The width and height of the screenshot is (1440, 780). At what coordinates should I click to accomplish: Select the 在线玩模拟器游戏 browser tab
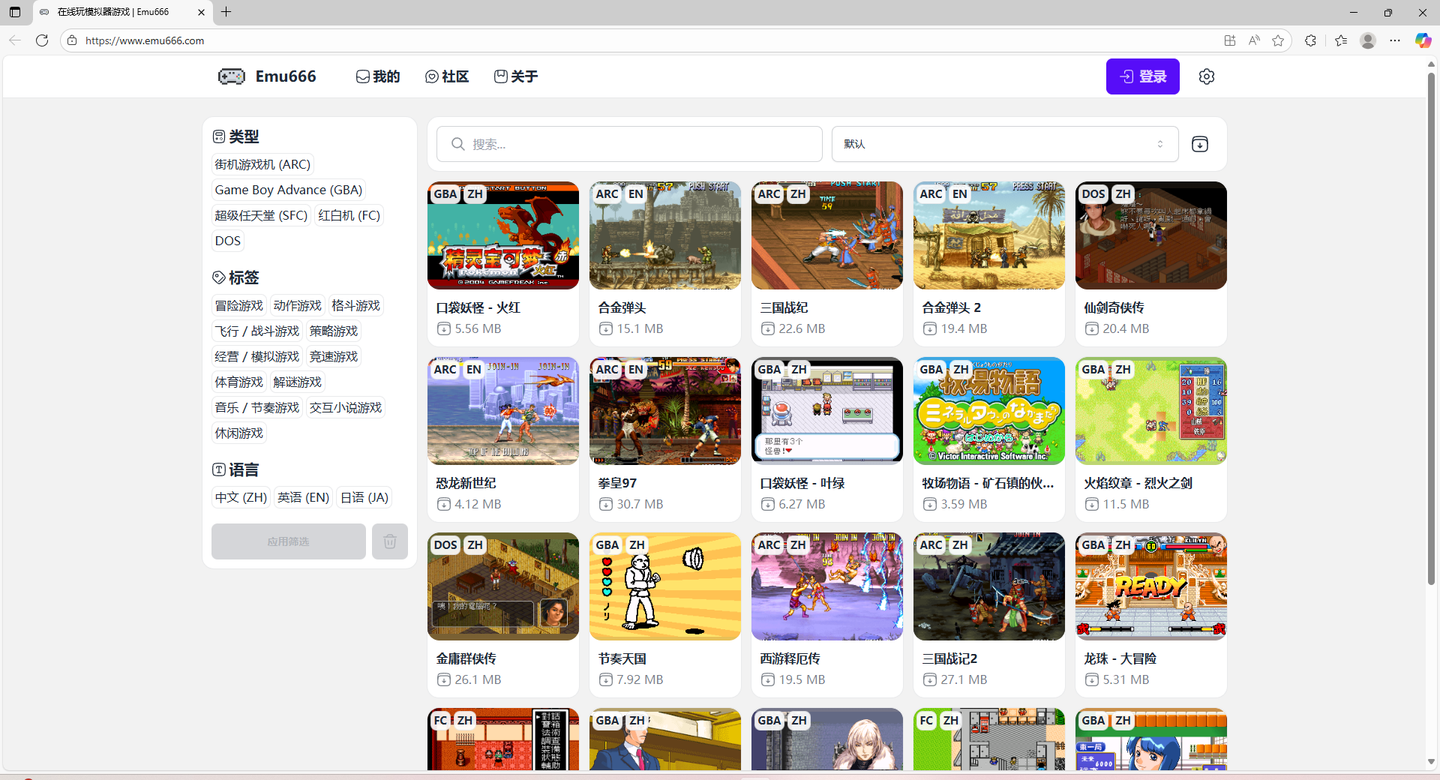tap(122, 12)
